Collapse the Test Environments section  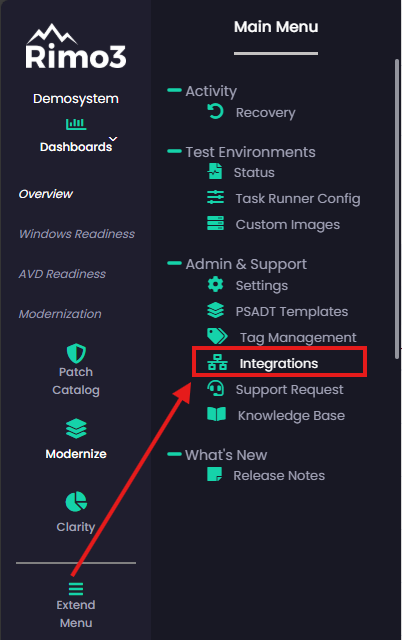pos(174,151)
